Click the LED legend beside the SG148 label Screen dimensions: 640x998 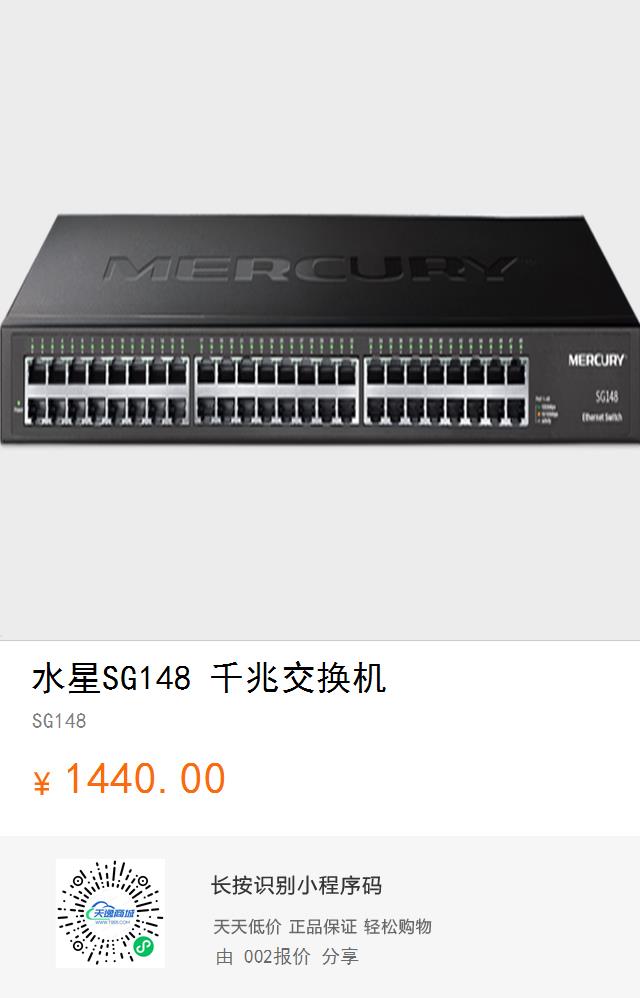pos(546,409)
